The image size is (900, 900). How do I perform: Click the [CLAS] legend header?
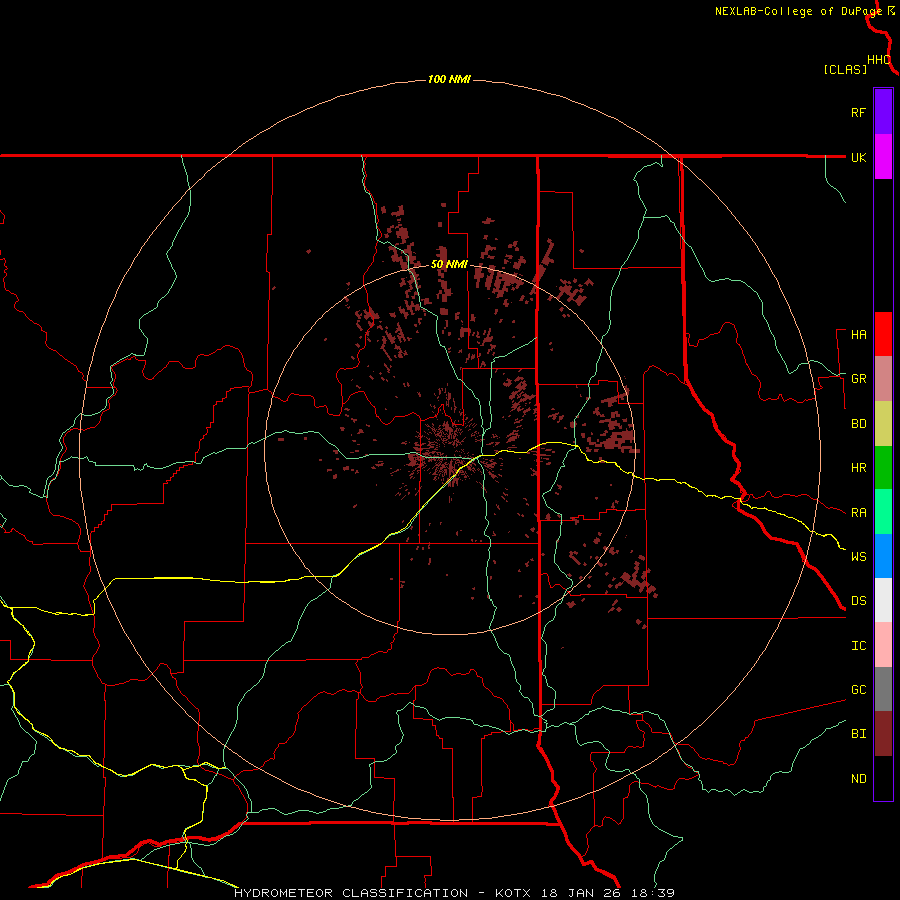[x=845, y=69]
